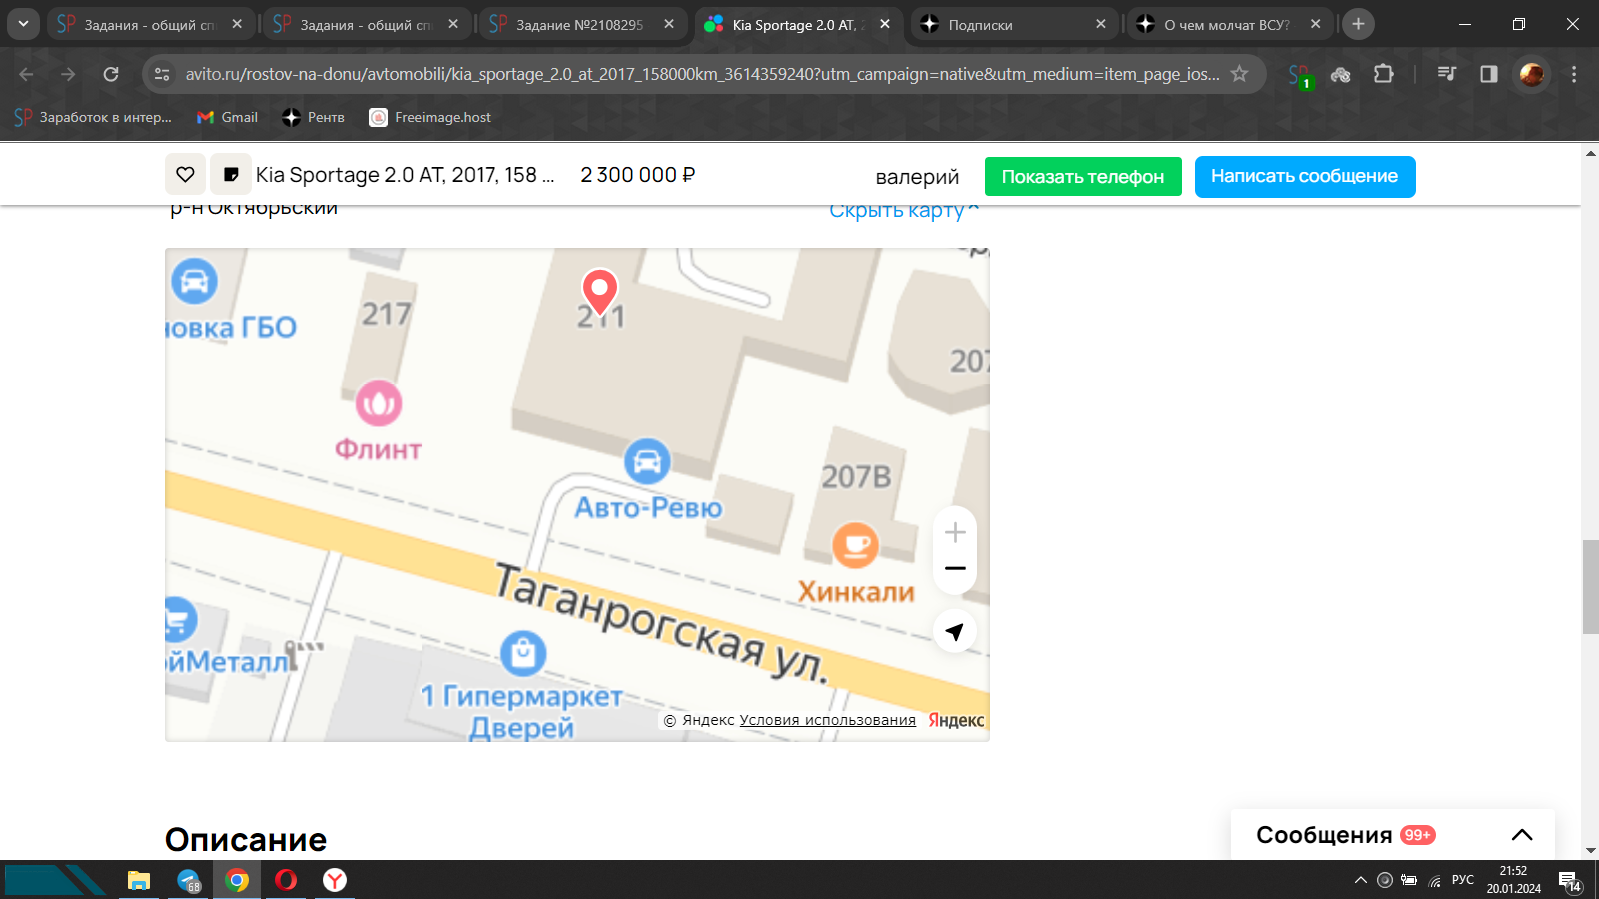Add listing to favorites with heart icon
This screenshot has width=1599, height=899.
185,175
